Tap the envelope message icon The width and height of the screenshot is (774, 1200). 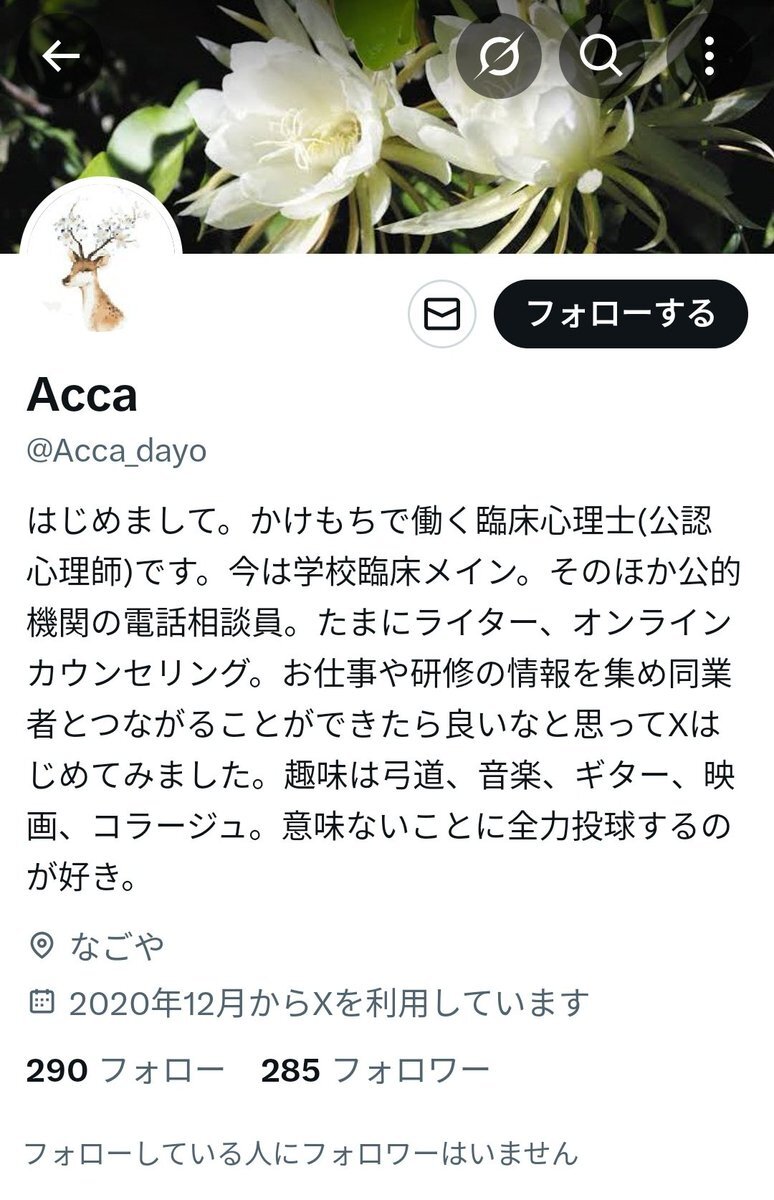tap(442, 314)
